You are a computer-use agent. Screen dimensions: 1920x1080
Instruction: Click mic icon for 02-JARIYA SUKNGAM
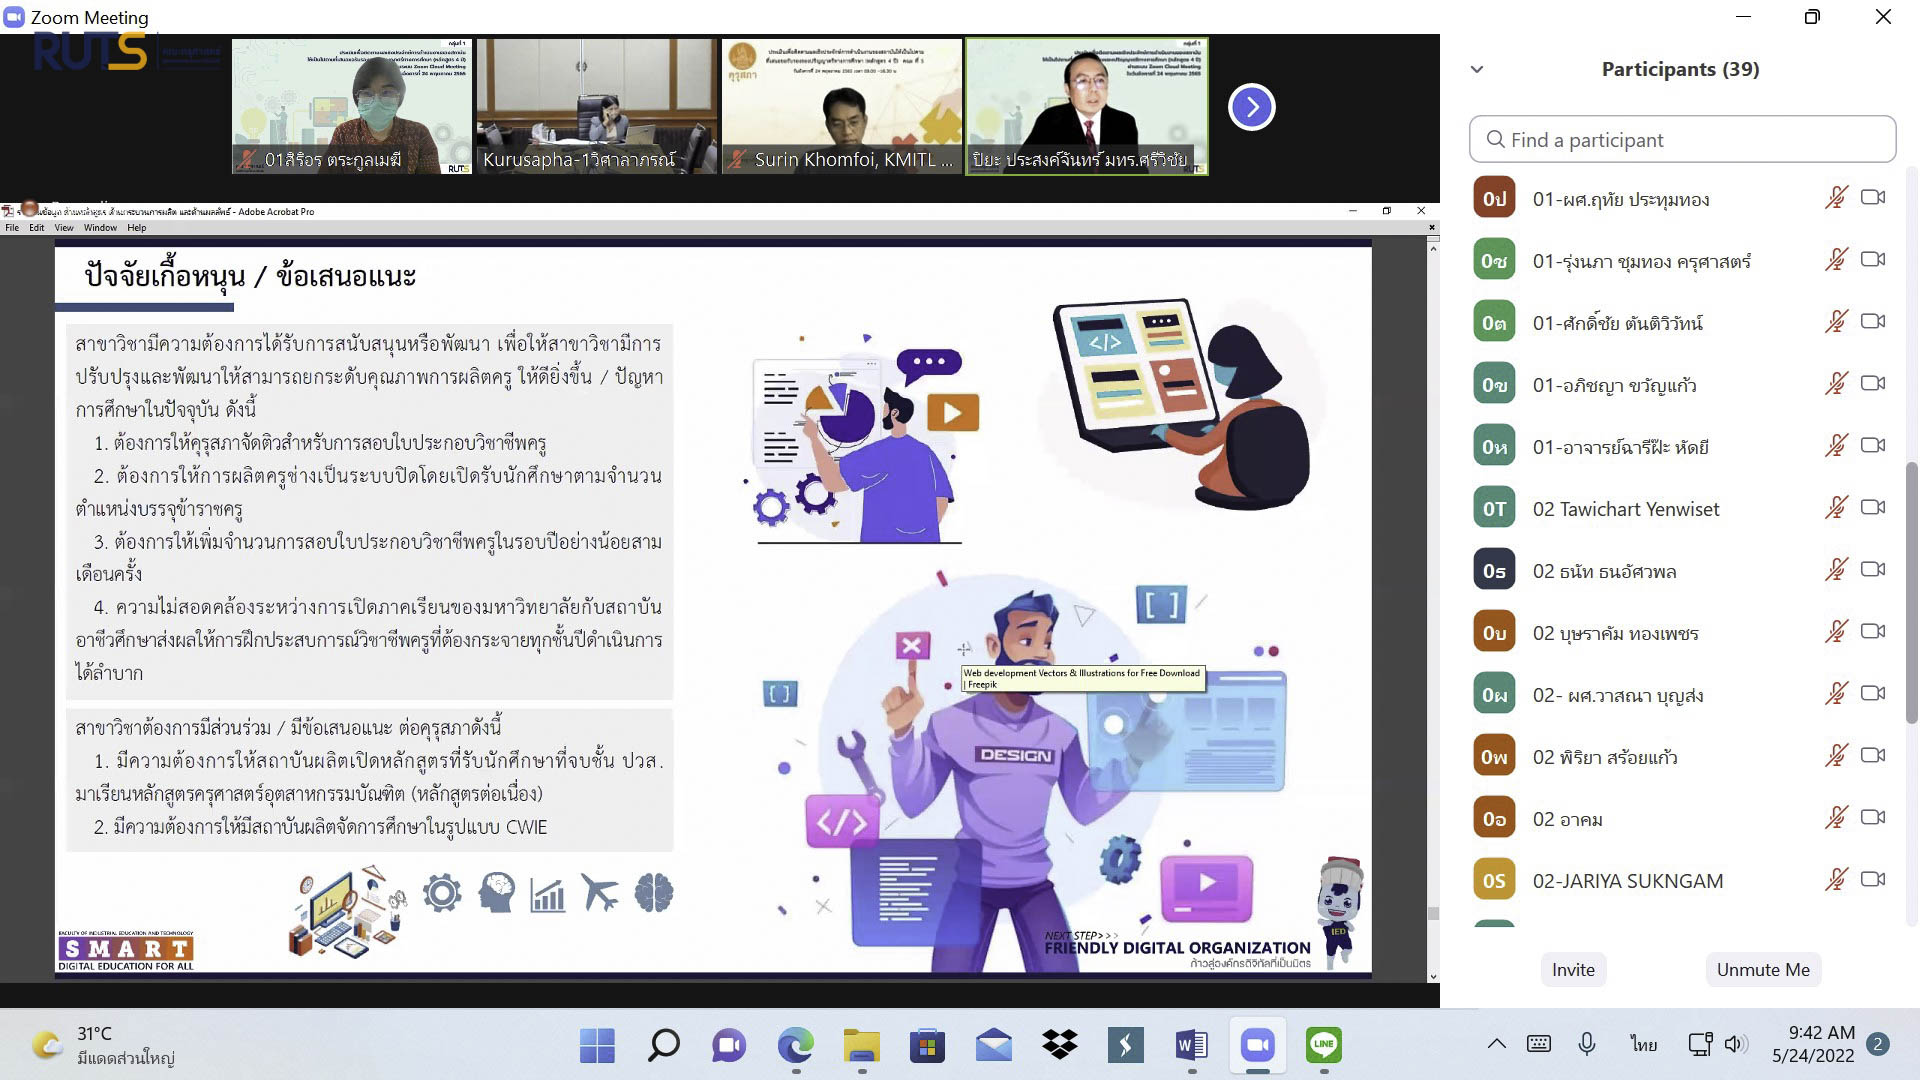tap(1836, 880)
